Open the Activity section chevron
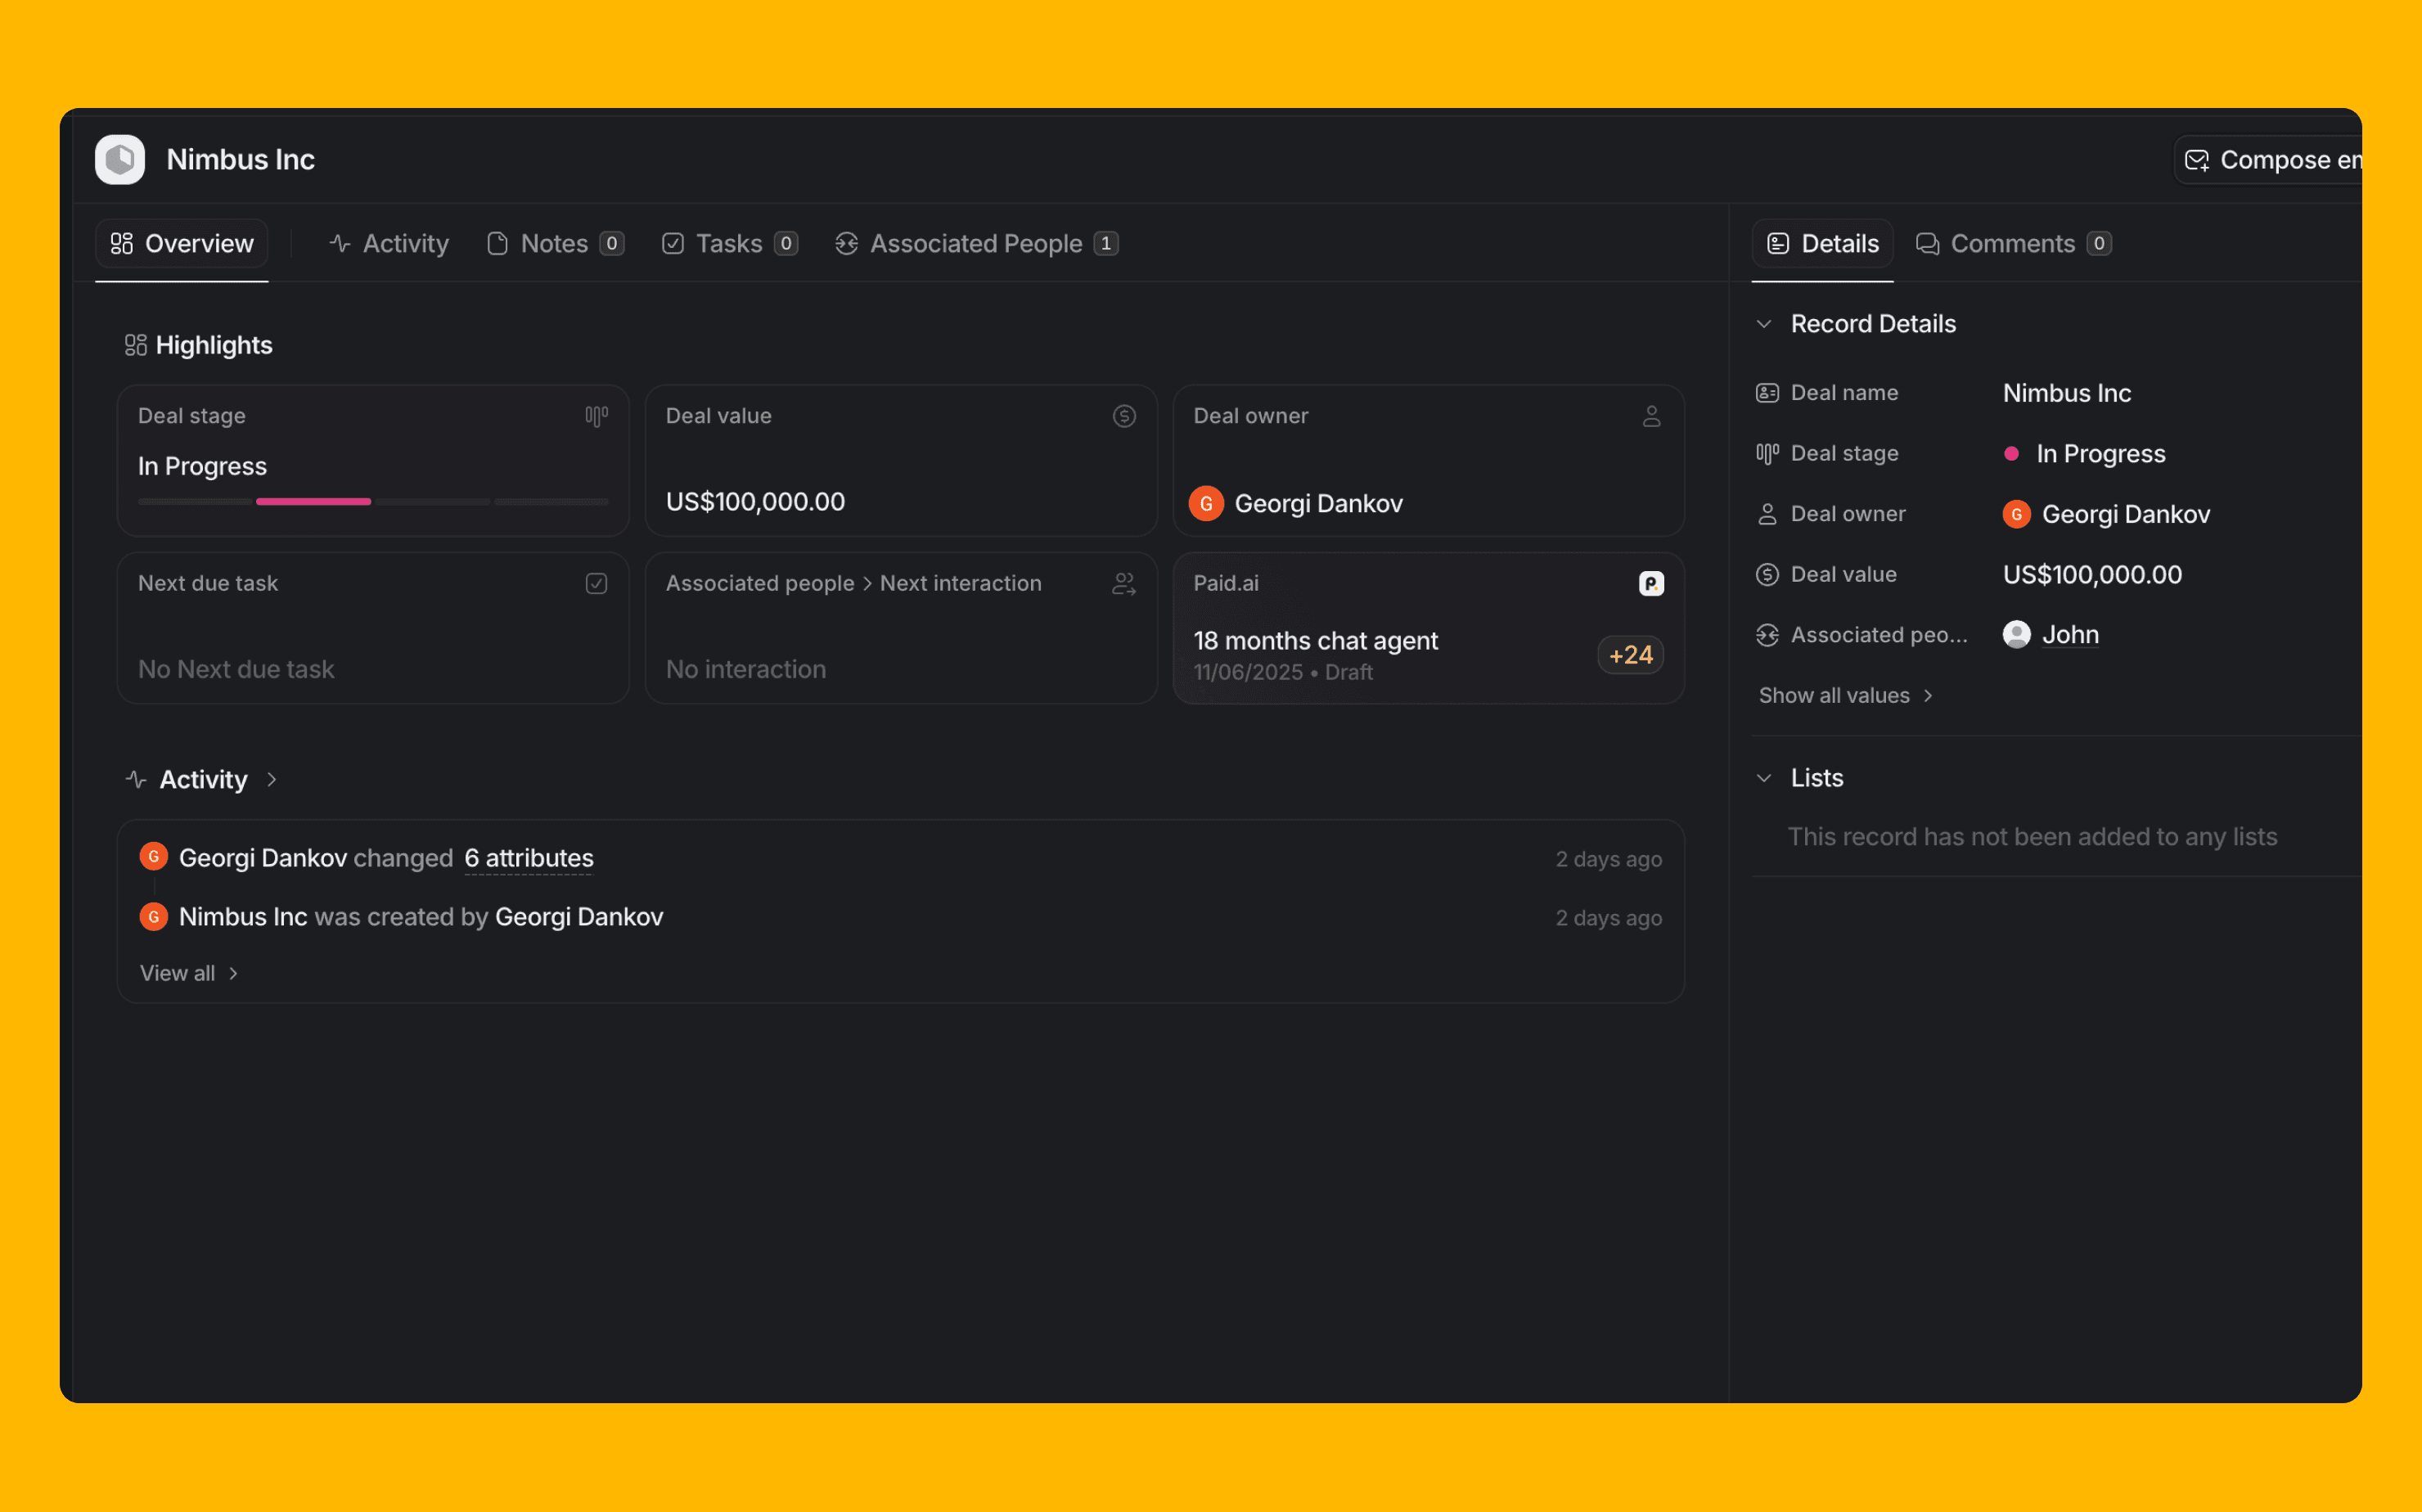The width and height of the screenshot is (2422, 1512). point(271,779)
